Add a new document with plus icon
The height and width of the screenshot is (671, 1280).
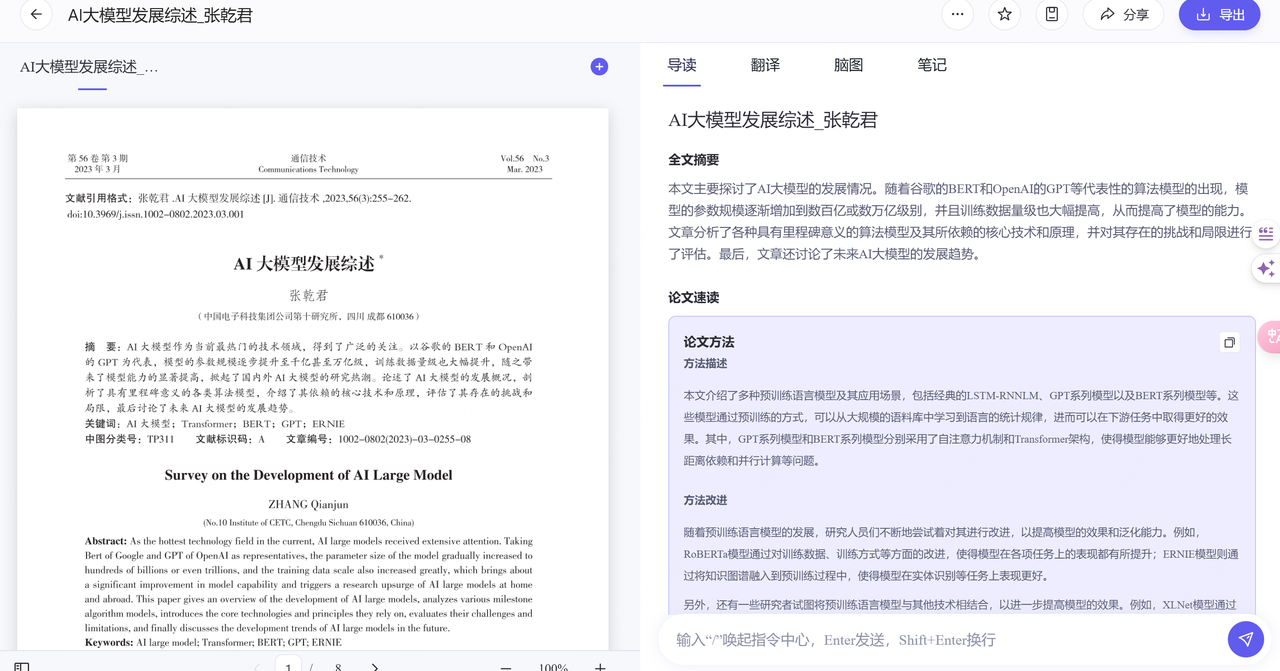[x=599, y=67]
